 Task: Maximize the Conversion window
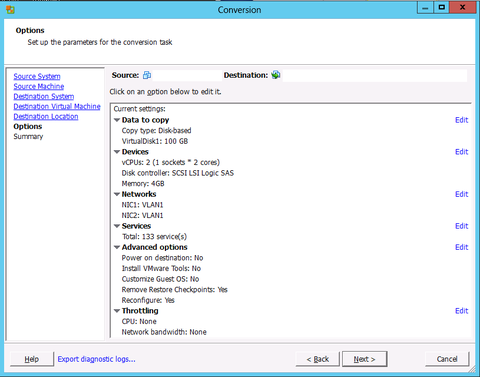click(x=442, y=7)
